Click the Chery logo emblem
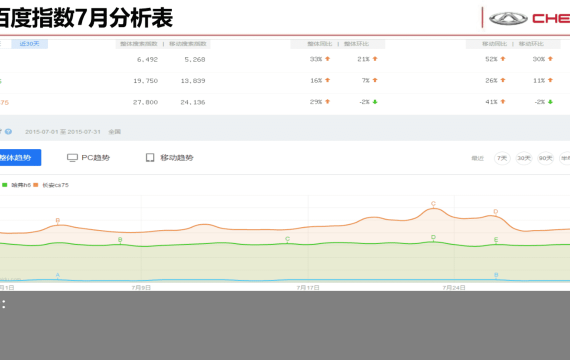The width and height of the screenshot is (570, 360). click(x=508, y=18)
